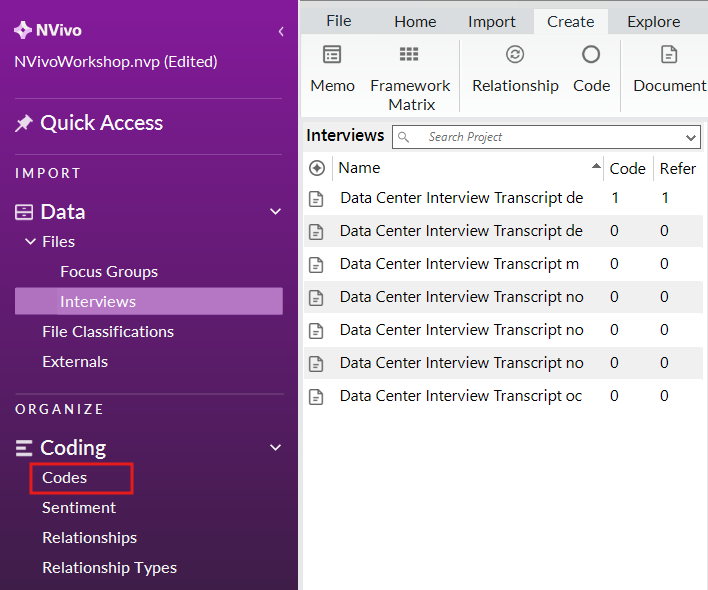The width and height of the screenshot is (708, 590).
Task: Click the Quick Access heading
Action: coord(102,123)
